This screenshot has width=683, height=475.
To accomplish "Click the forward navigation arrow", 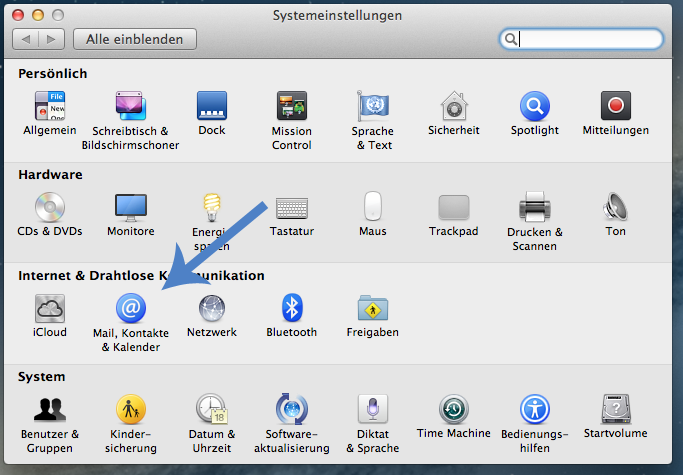I will pyautogui.click(x=52, y=39).
